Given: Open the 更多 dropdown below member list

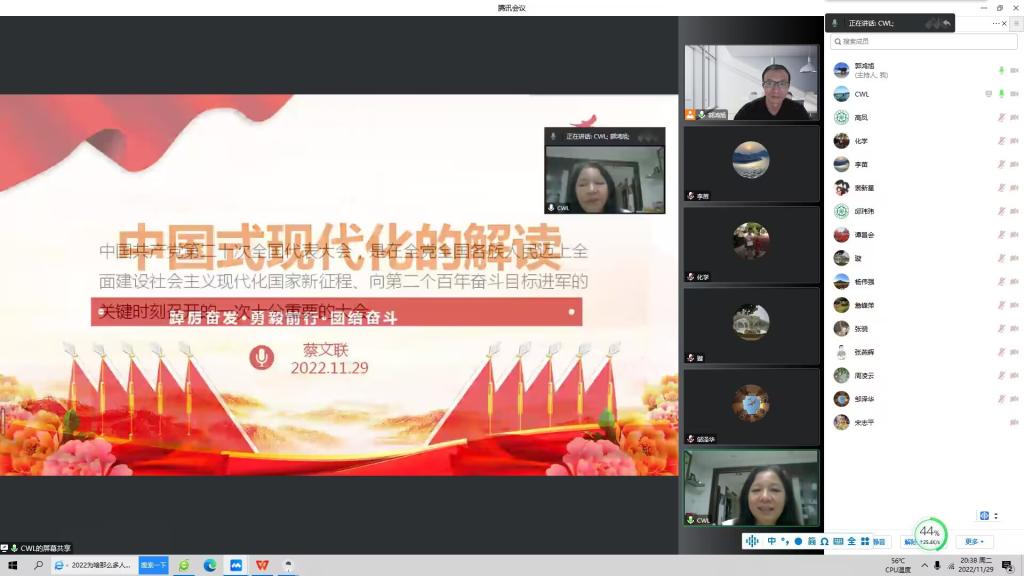Looking at the screenshot, I should coord(974,541).
